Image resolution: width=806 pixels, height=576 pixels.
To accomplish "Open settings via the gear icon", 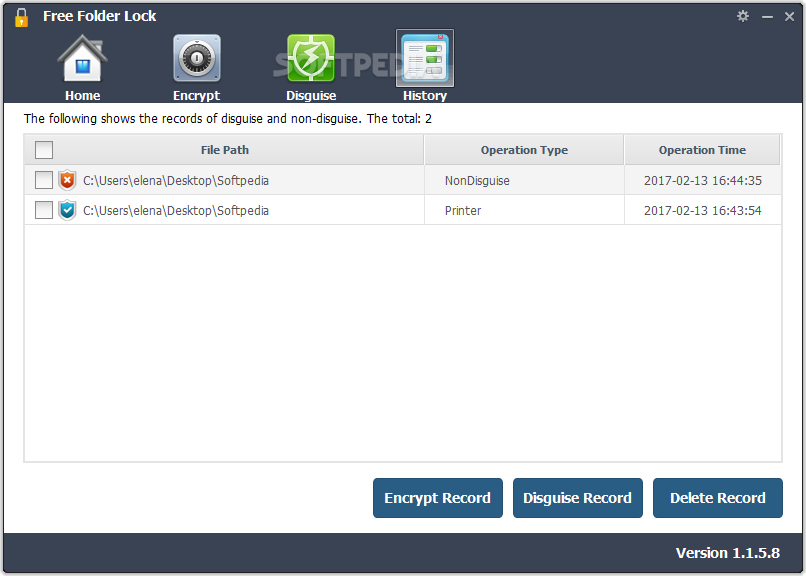I will [743, 16].
